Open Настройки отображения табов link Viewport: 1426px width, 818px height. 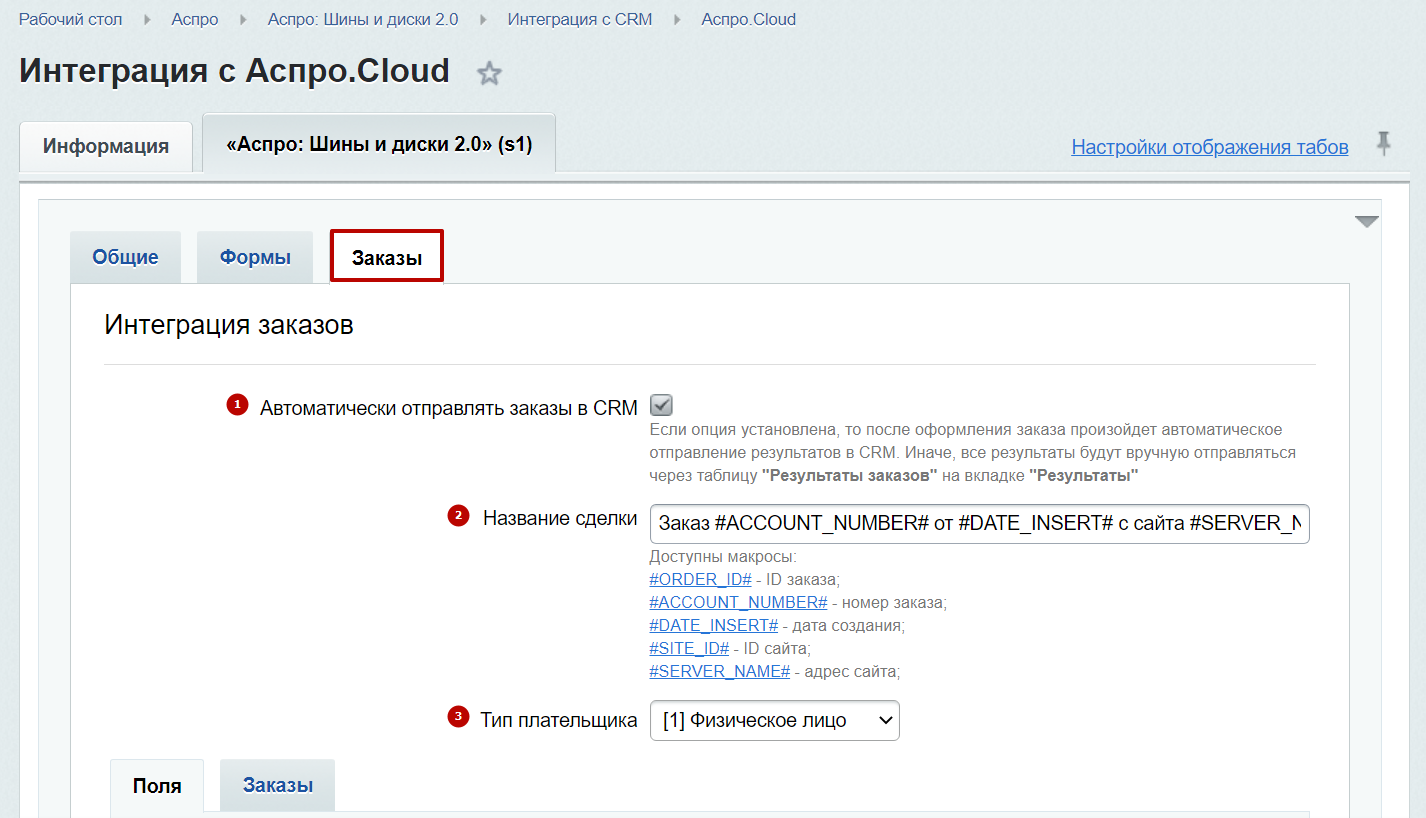point(1210,147)
